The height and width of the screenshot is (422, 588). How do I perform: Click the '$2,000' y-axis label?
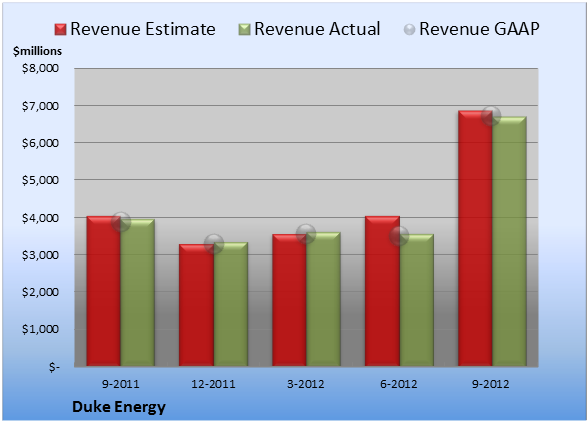(40, 292)
